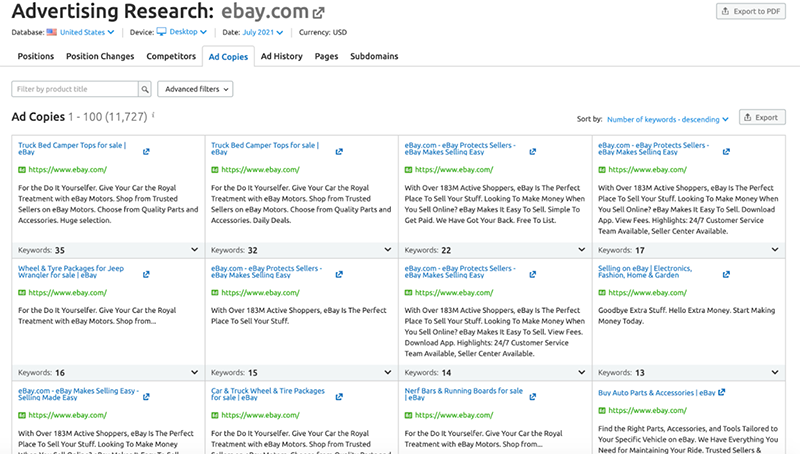This screenshot has height=454, width=800.
Task: Switch to Competitors tab
Action: click(x=171, y=56)
